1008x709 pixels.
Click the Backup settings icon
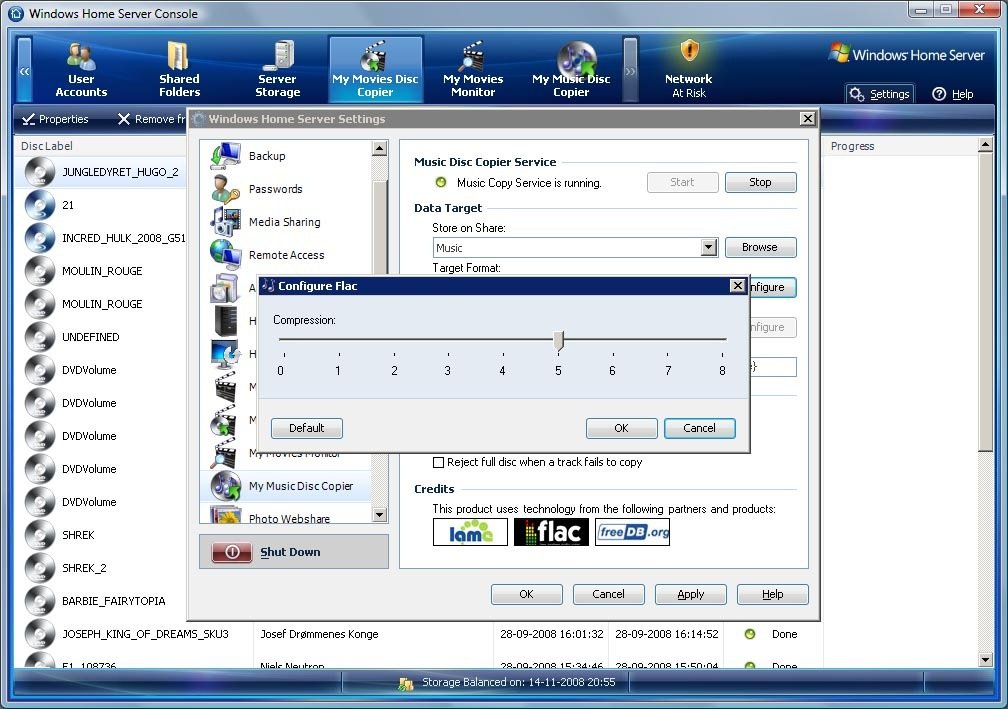tap(225, 156)
